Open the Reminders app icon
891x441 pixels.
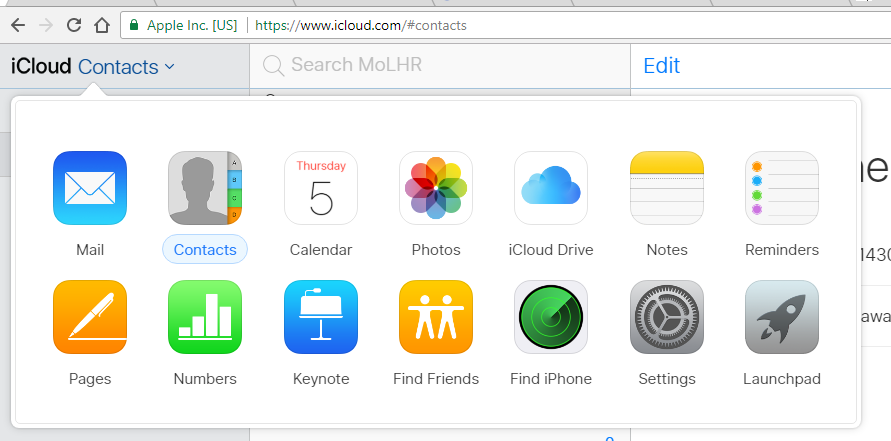pos(782,188)
